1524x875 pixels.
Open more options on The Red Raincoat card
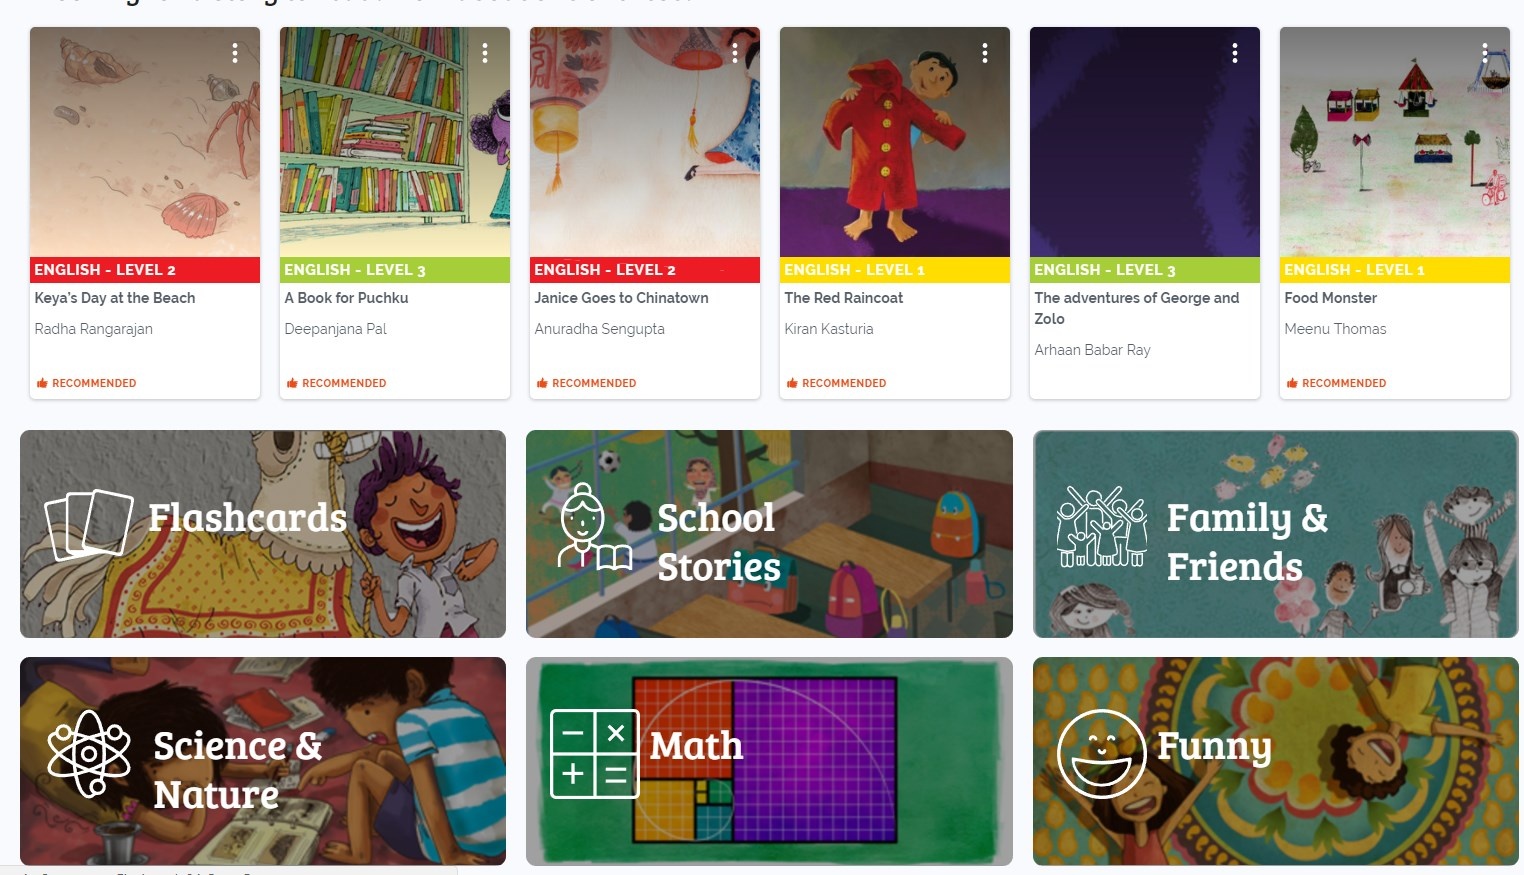[x=985, y=53]
